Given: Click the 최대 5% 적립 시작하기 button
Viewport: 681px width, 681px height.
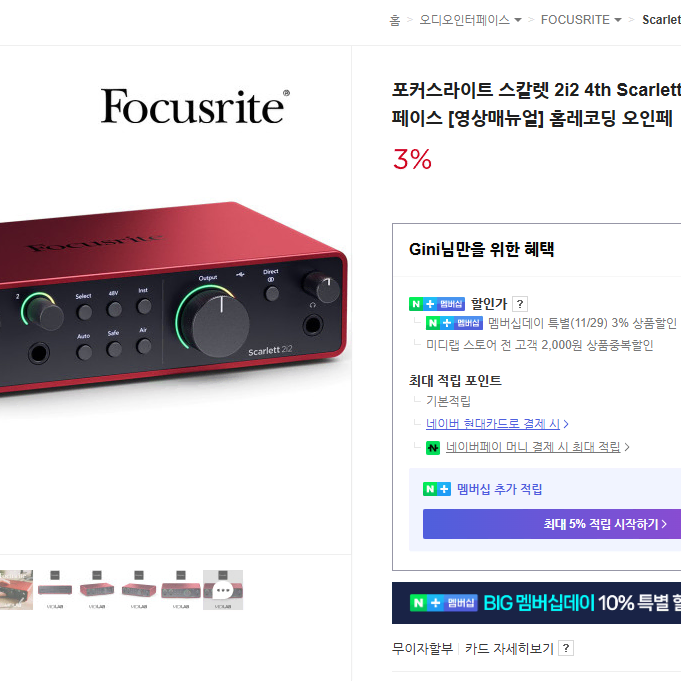Looking at the screenshot, I should click(552, 524).
